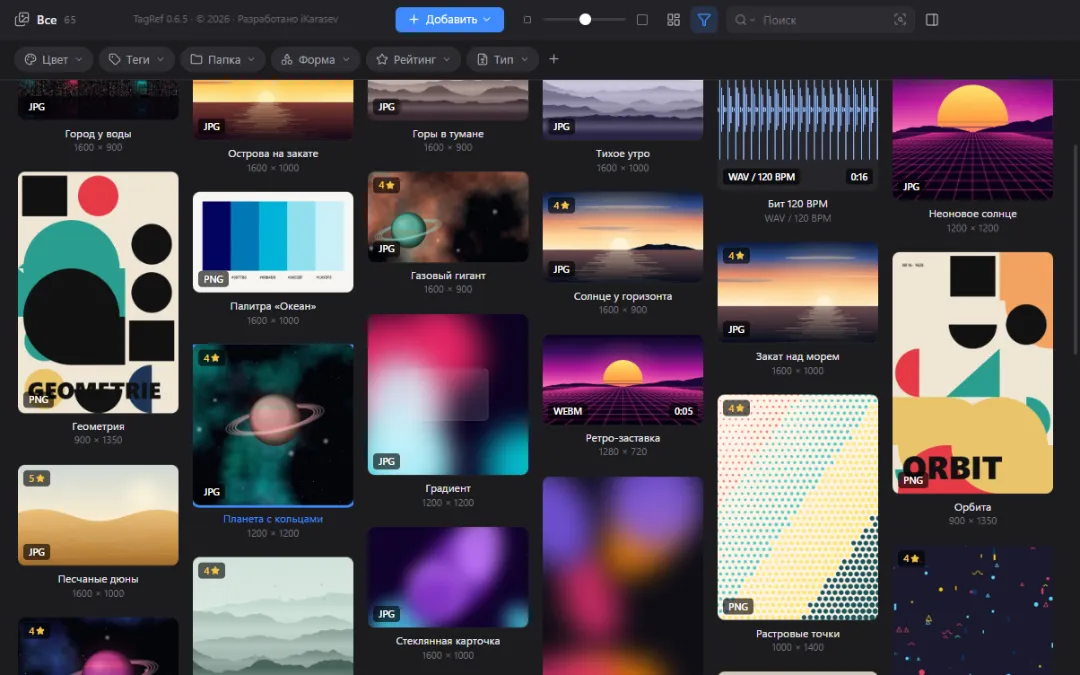Expand the Форма filter dropdown
The image size is (1080, 675).
315,59
